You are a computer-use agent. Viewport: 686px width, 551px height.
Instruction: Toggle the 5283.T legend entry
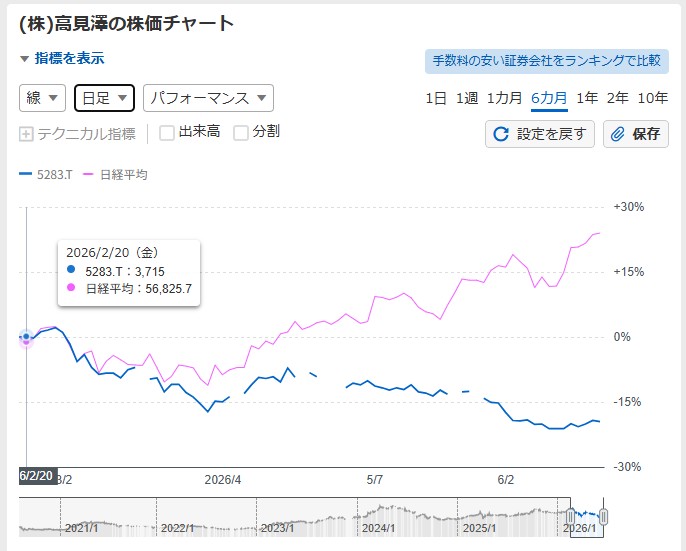coord(46,175)
